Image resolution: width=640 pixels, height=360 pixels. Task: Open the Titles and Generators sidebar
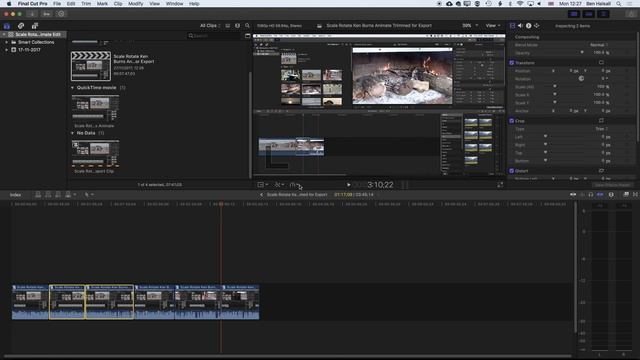pos(35,26)
